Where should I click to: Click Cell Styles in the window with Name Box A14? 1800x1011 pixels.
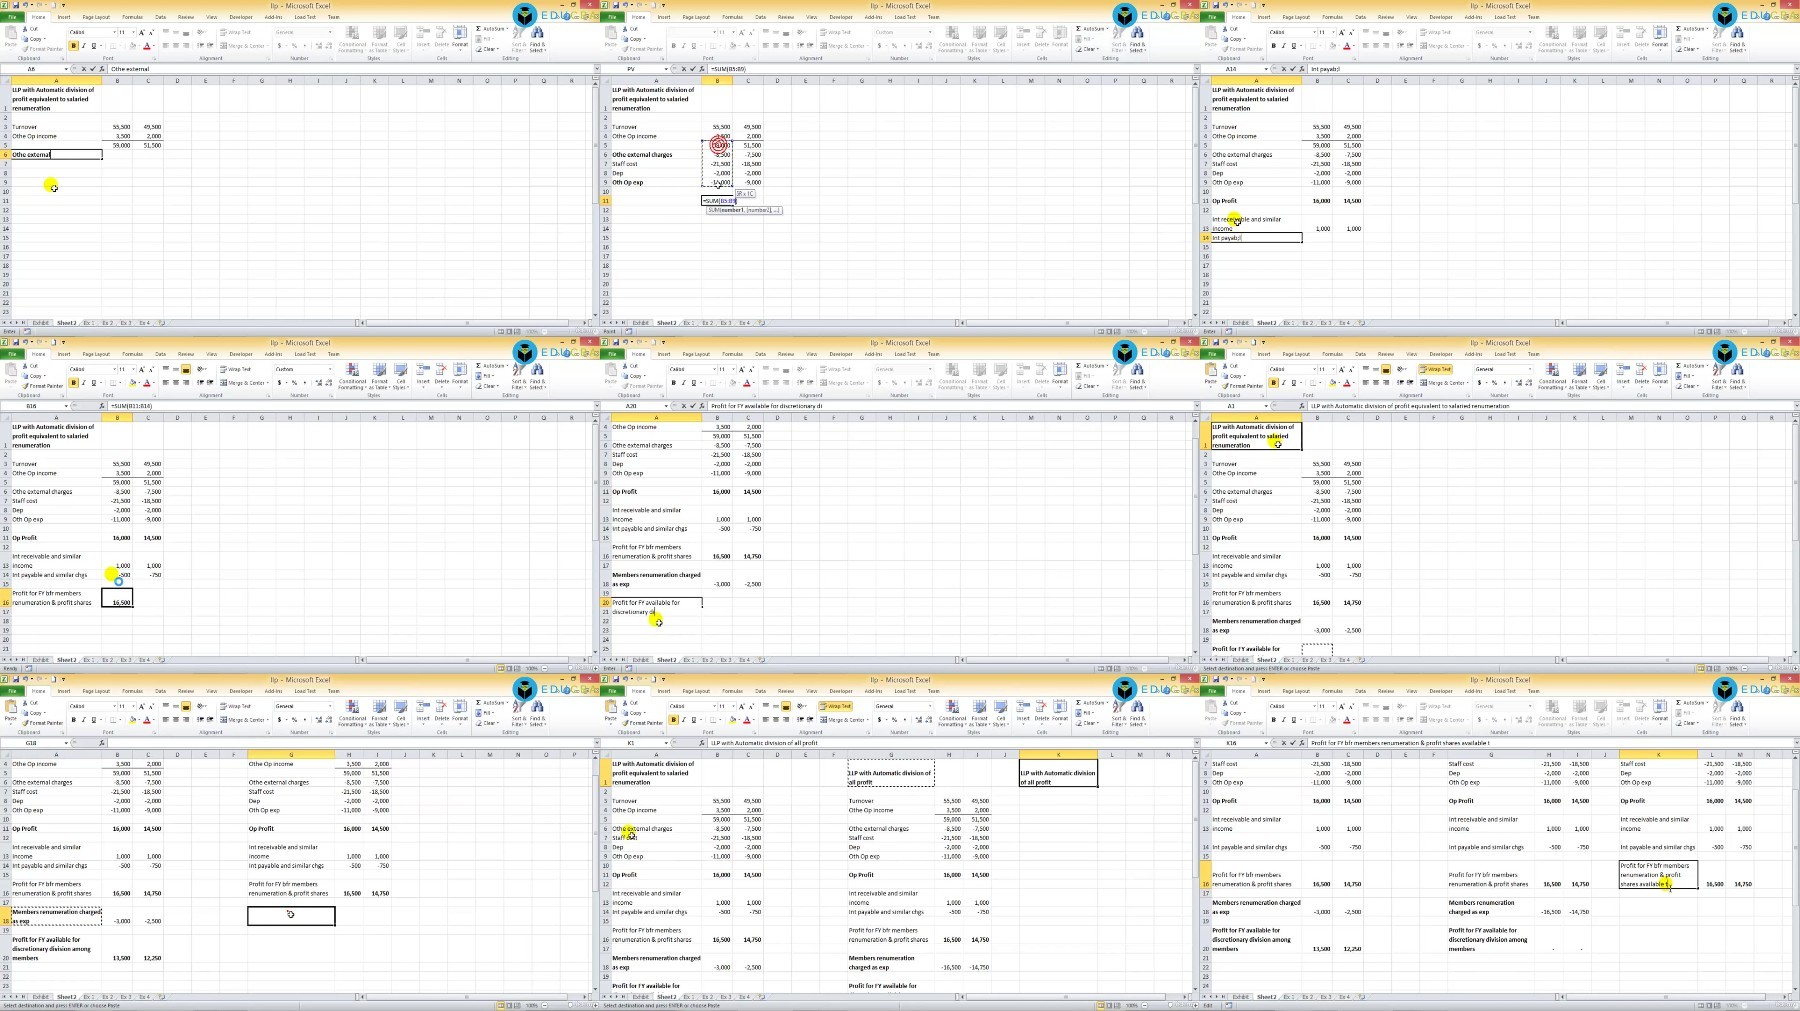[1600, 40]
